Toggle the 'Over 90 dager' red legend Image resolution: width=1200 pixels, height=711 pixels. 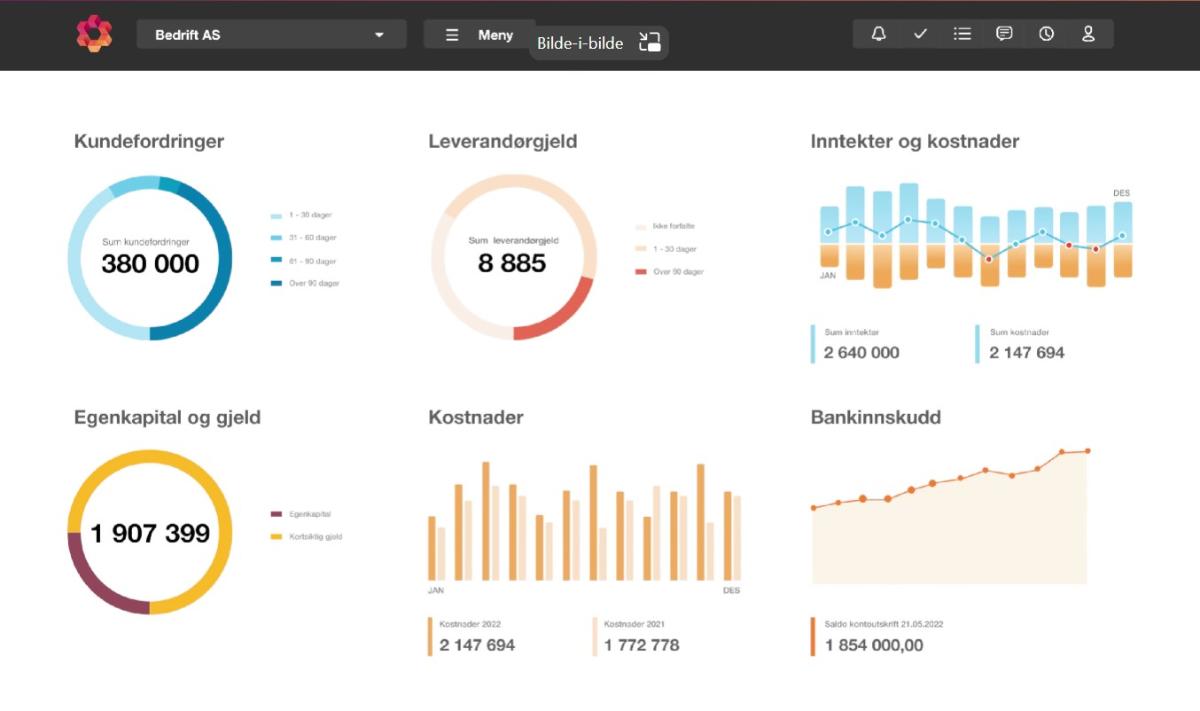(677, 272)
